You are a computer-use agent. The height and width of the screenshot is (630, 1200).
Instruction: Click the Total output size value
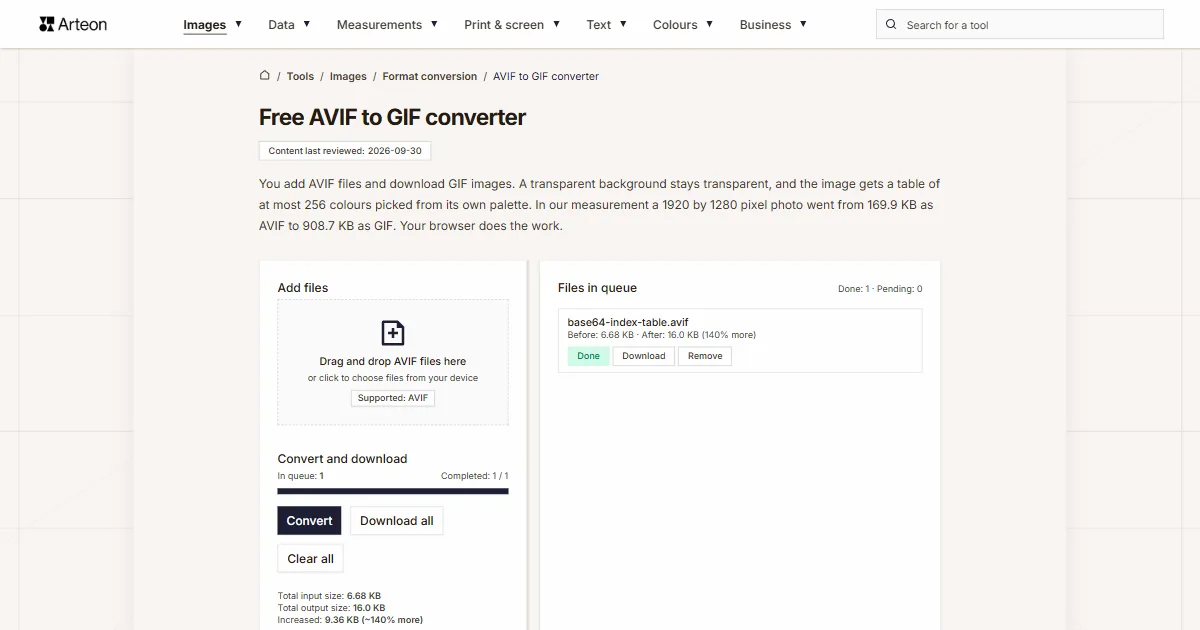[369, 607]
